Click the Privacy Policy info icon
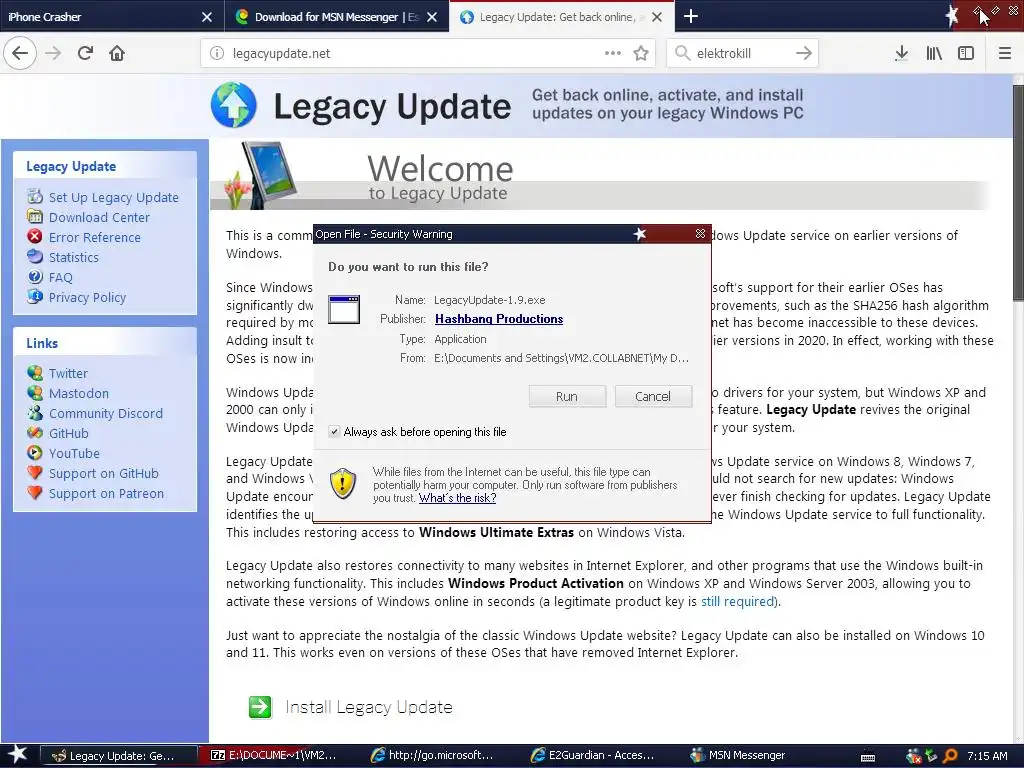 tap(35, 296)
